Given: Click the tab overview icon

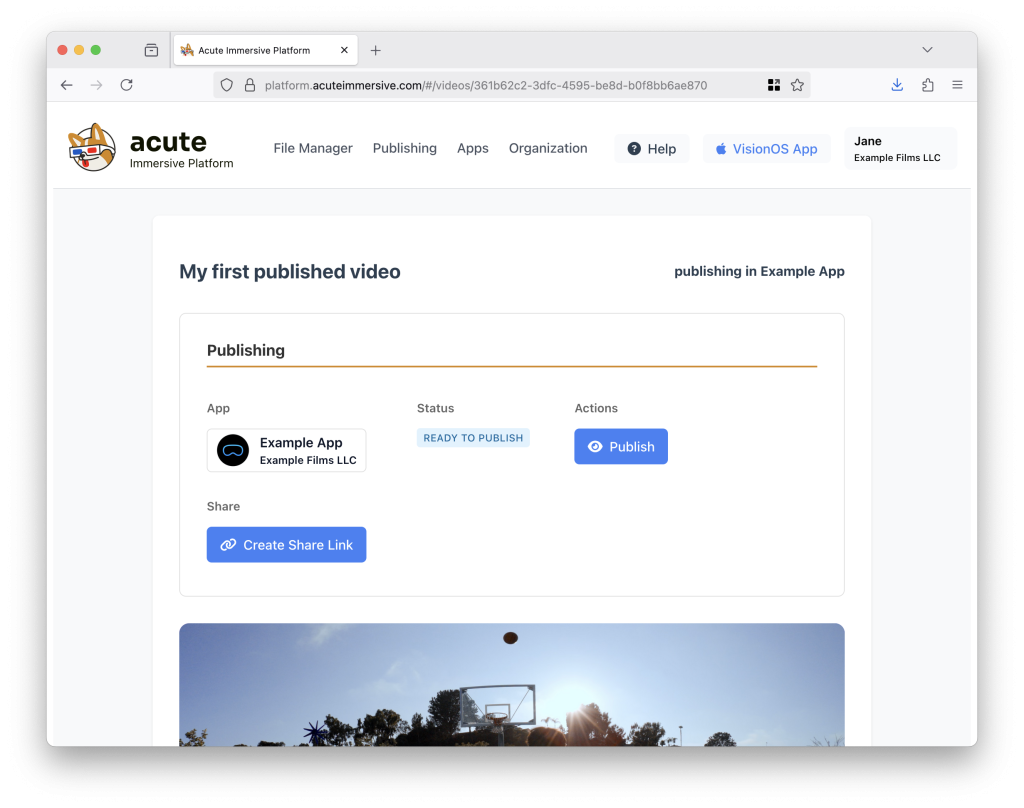Looking at the screenshot, I should pyautogui.click(x=152, y=50).
